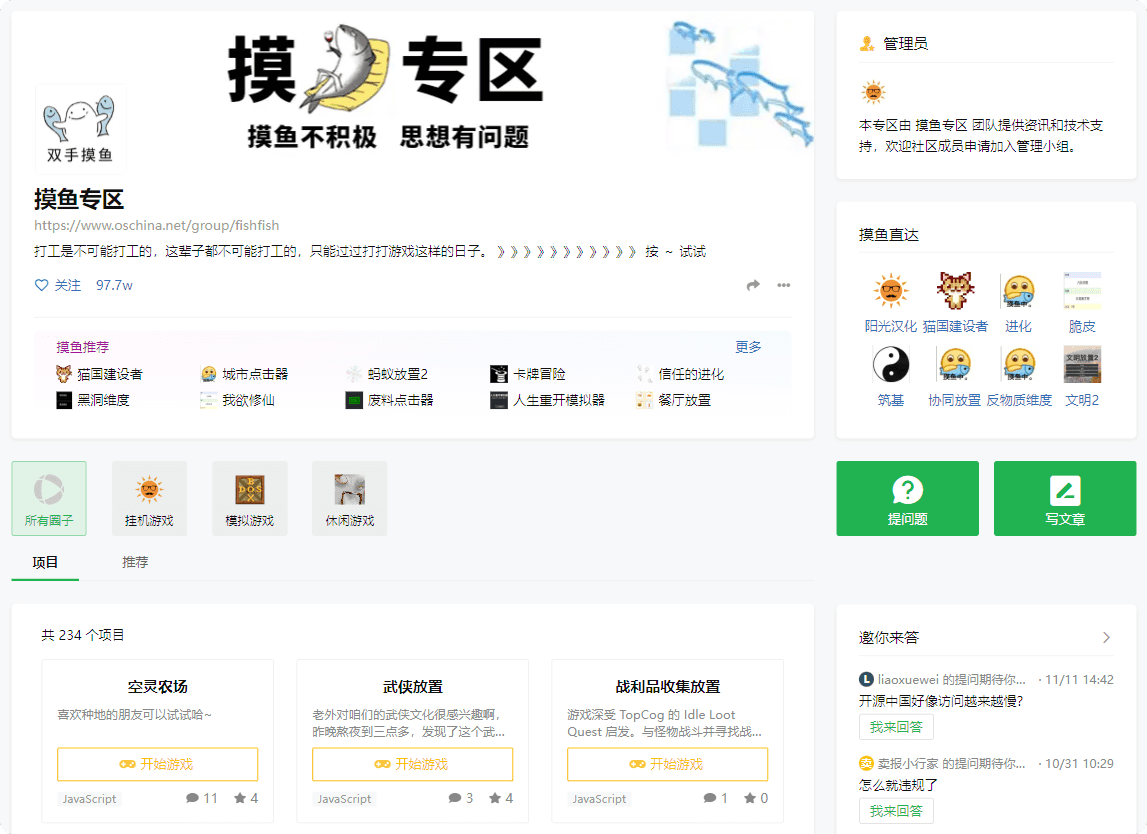Click the share arrow icon

[753, 285]
